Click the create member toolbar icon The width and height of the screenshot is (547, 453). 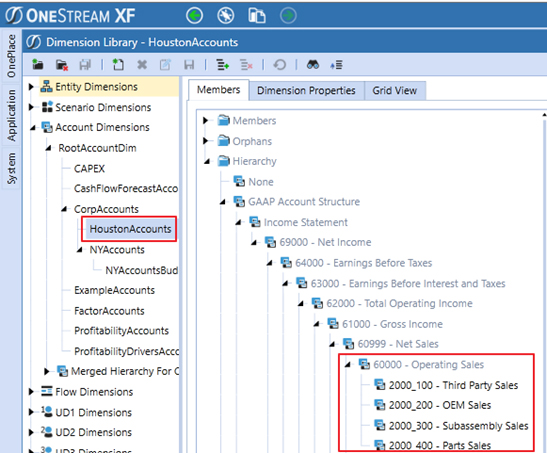pyautogui.click(x=118, y=65)
